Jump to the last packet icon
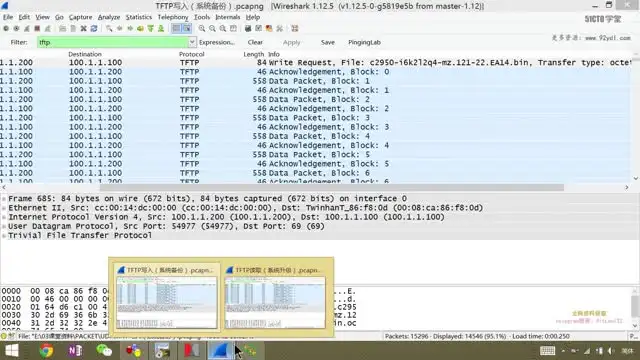The width and height of the screenshot is (640, 360). 161,29
